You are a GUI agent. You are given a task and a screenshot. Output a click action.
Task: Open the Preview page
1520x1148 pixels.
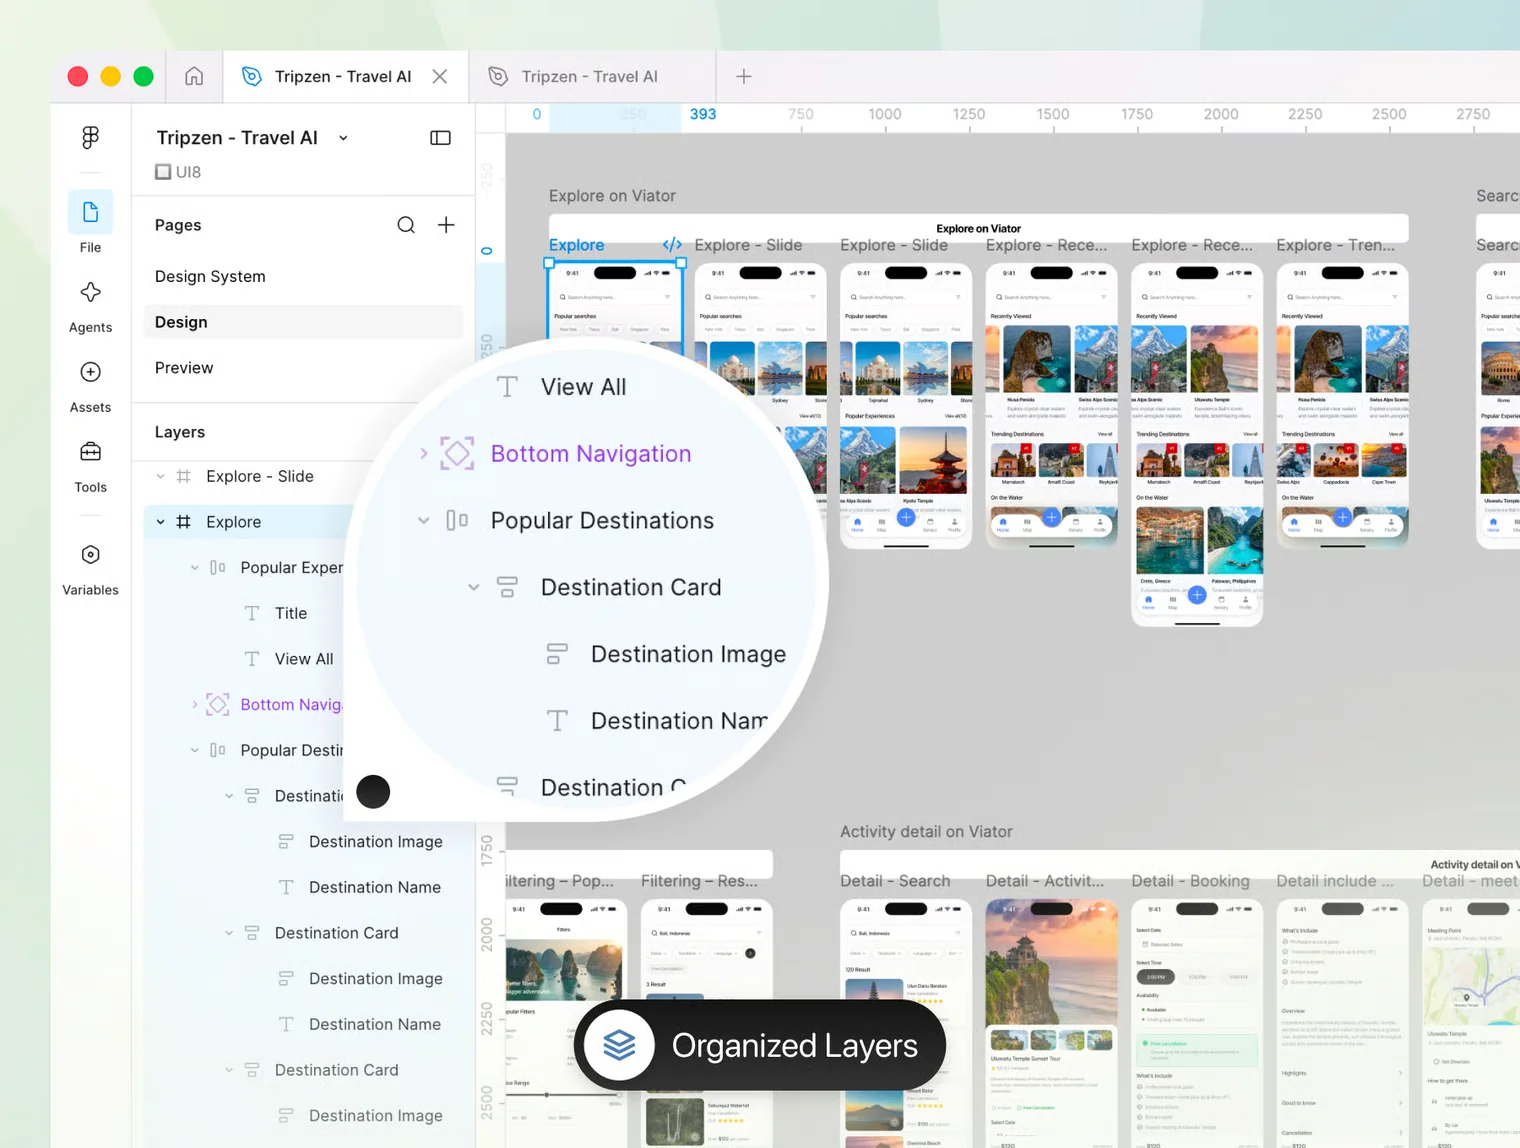(184, 368)
